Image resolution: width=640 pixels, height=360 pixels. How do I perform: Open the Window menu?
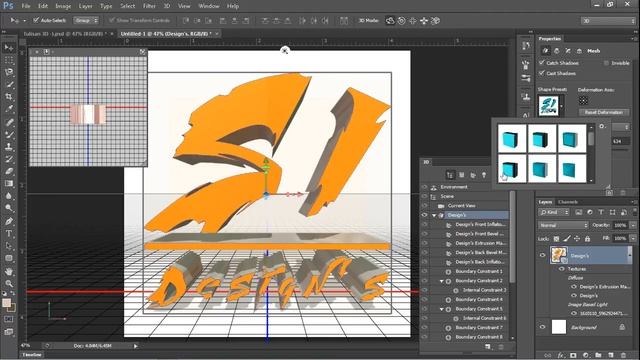(x=209, y=6)
